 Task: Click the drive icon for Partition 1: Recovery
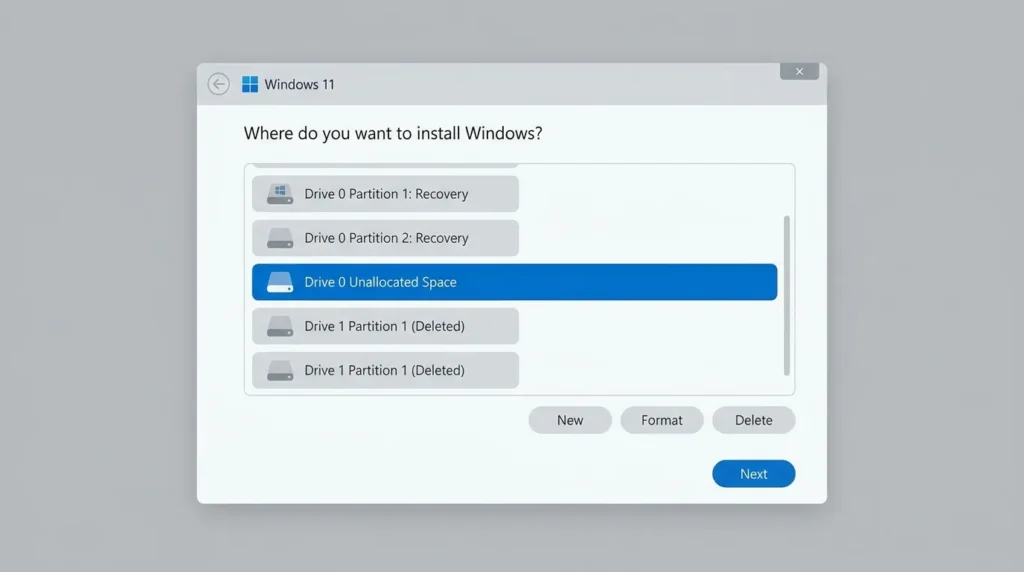[x=280, y=194]
